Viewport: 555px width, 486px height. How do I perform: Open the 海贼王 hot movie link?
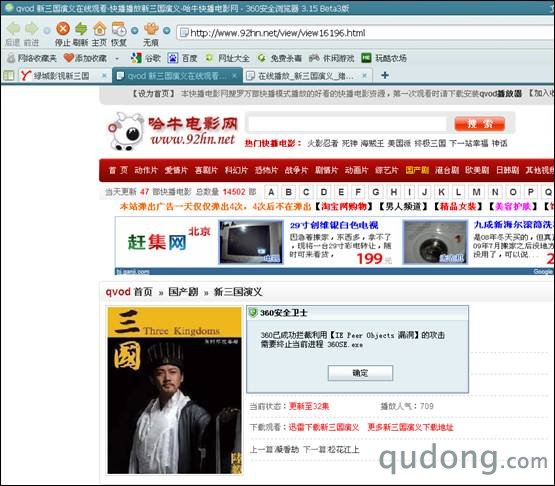(372, 143)
